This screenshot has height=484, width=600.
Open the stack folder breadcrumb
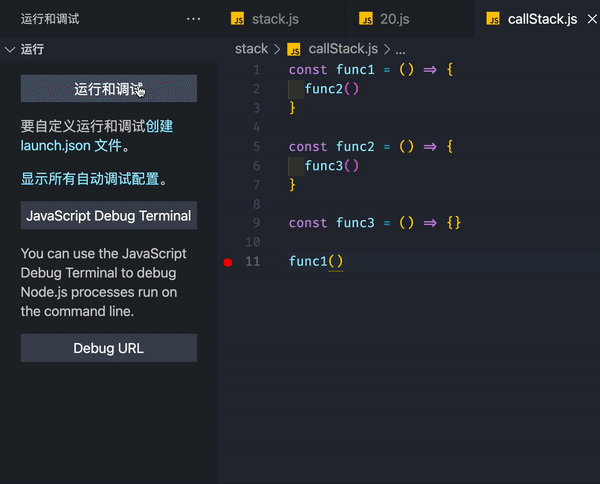[251, 48]
